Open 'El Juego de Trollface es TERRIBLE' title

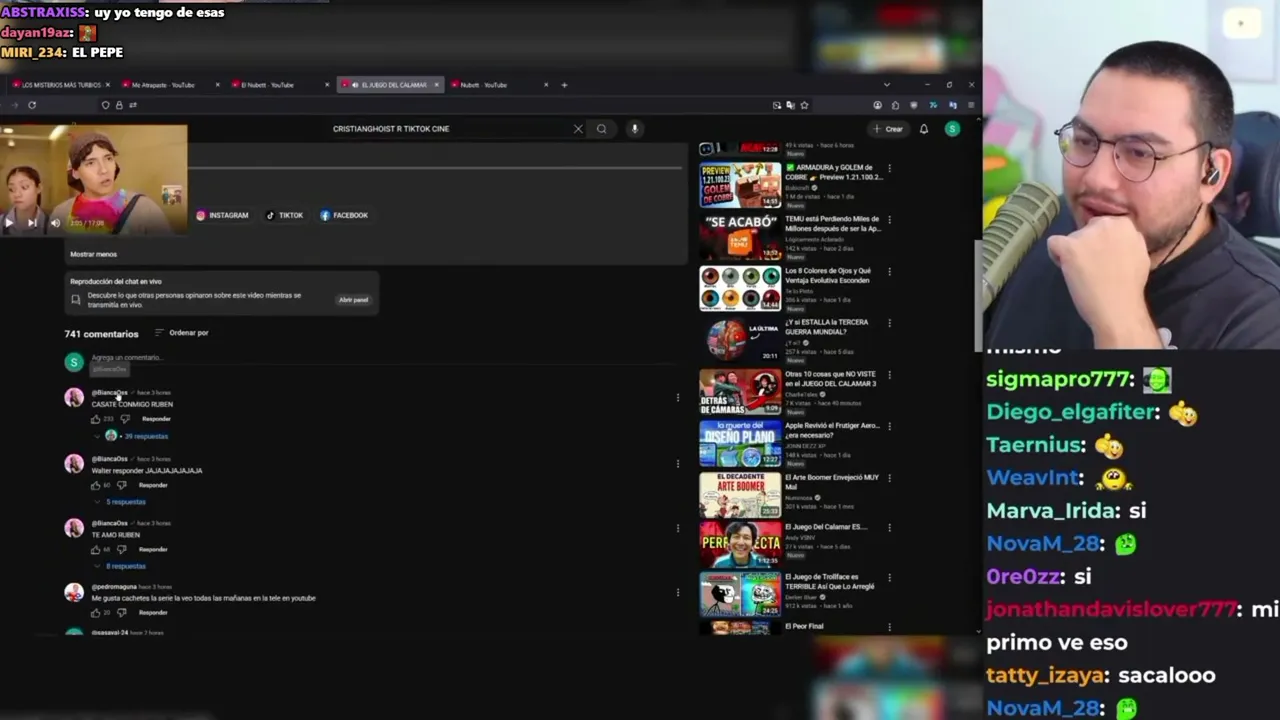click(x=829, y=582)
